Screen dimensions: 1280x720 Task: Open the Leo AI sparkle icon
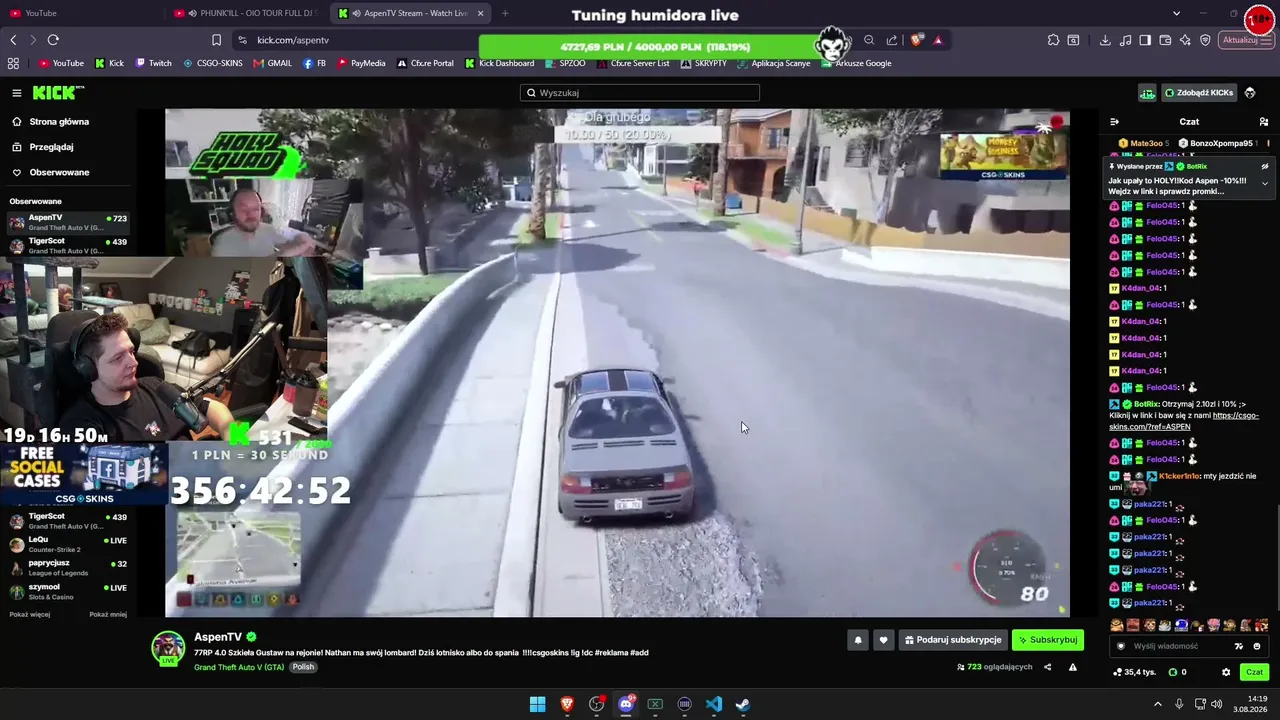1185,40
